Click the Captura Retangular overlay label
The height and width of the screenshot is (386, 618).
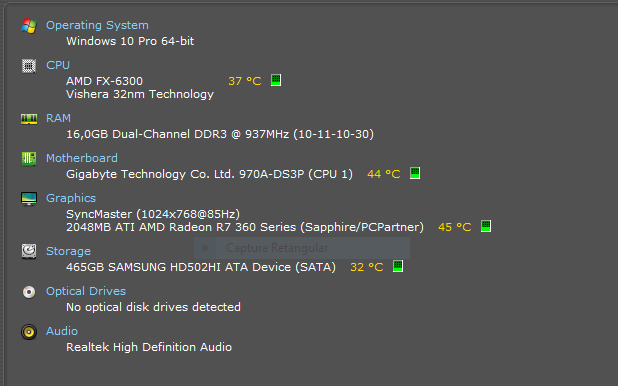pos(277,248)
